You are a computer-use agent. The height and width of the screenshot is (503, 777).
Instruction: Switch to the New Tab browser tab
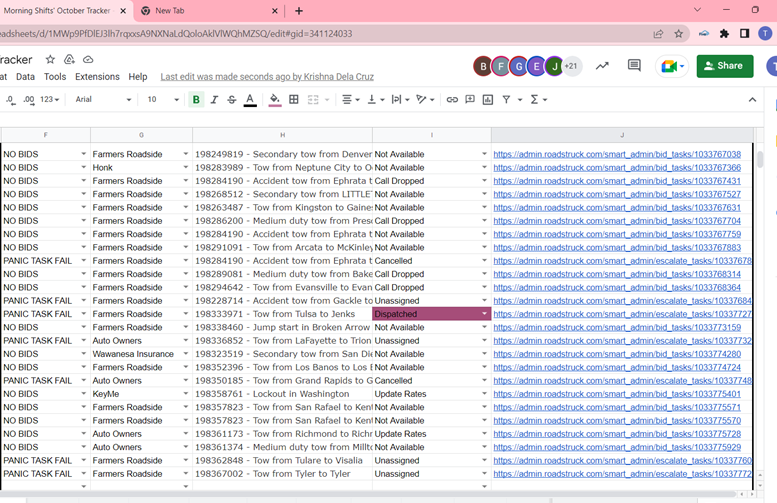[209, 11]
